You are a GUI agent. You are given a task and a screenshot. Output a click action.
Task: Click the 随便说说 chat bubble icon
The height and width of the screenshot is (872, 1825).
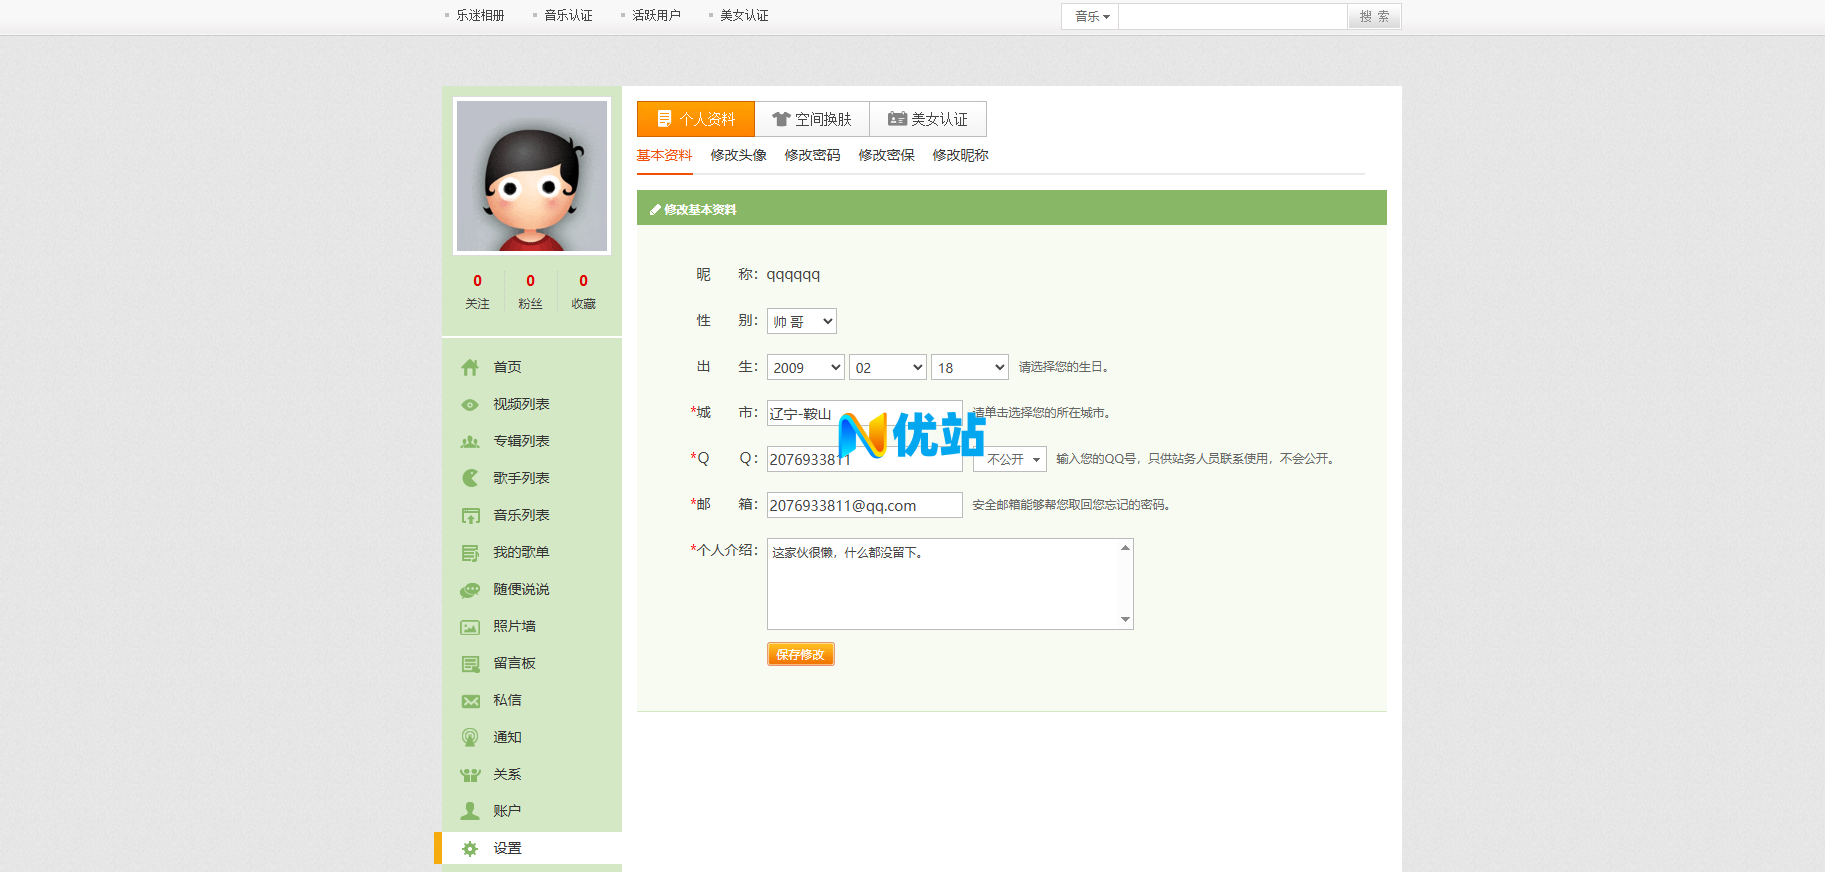click(470, 590)
